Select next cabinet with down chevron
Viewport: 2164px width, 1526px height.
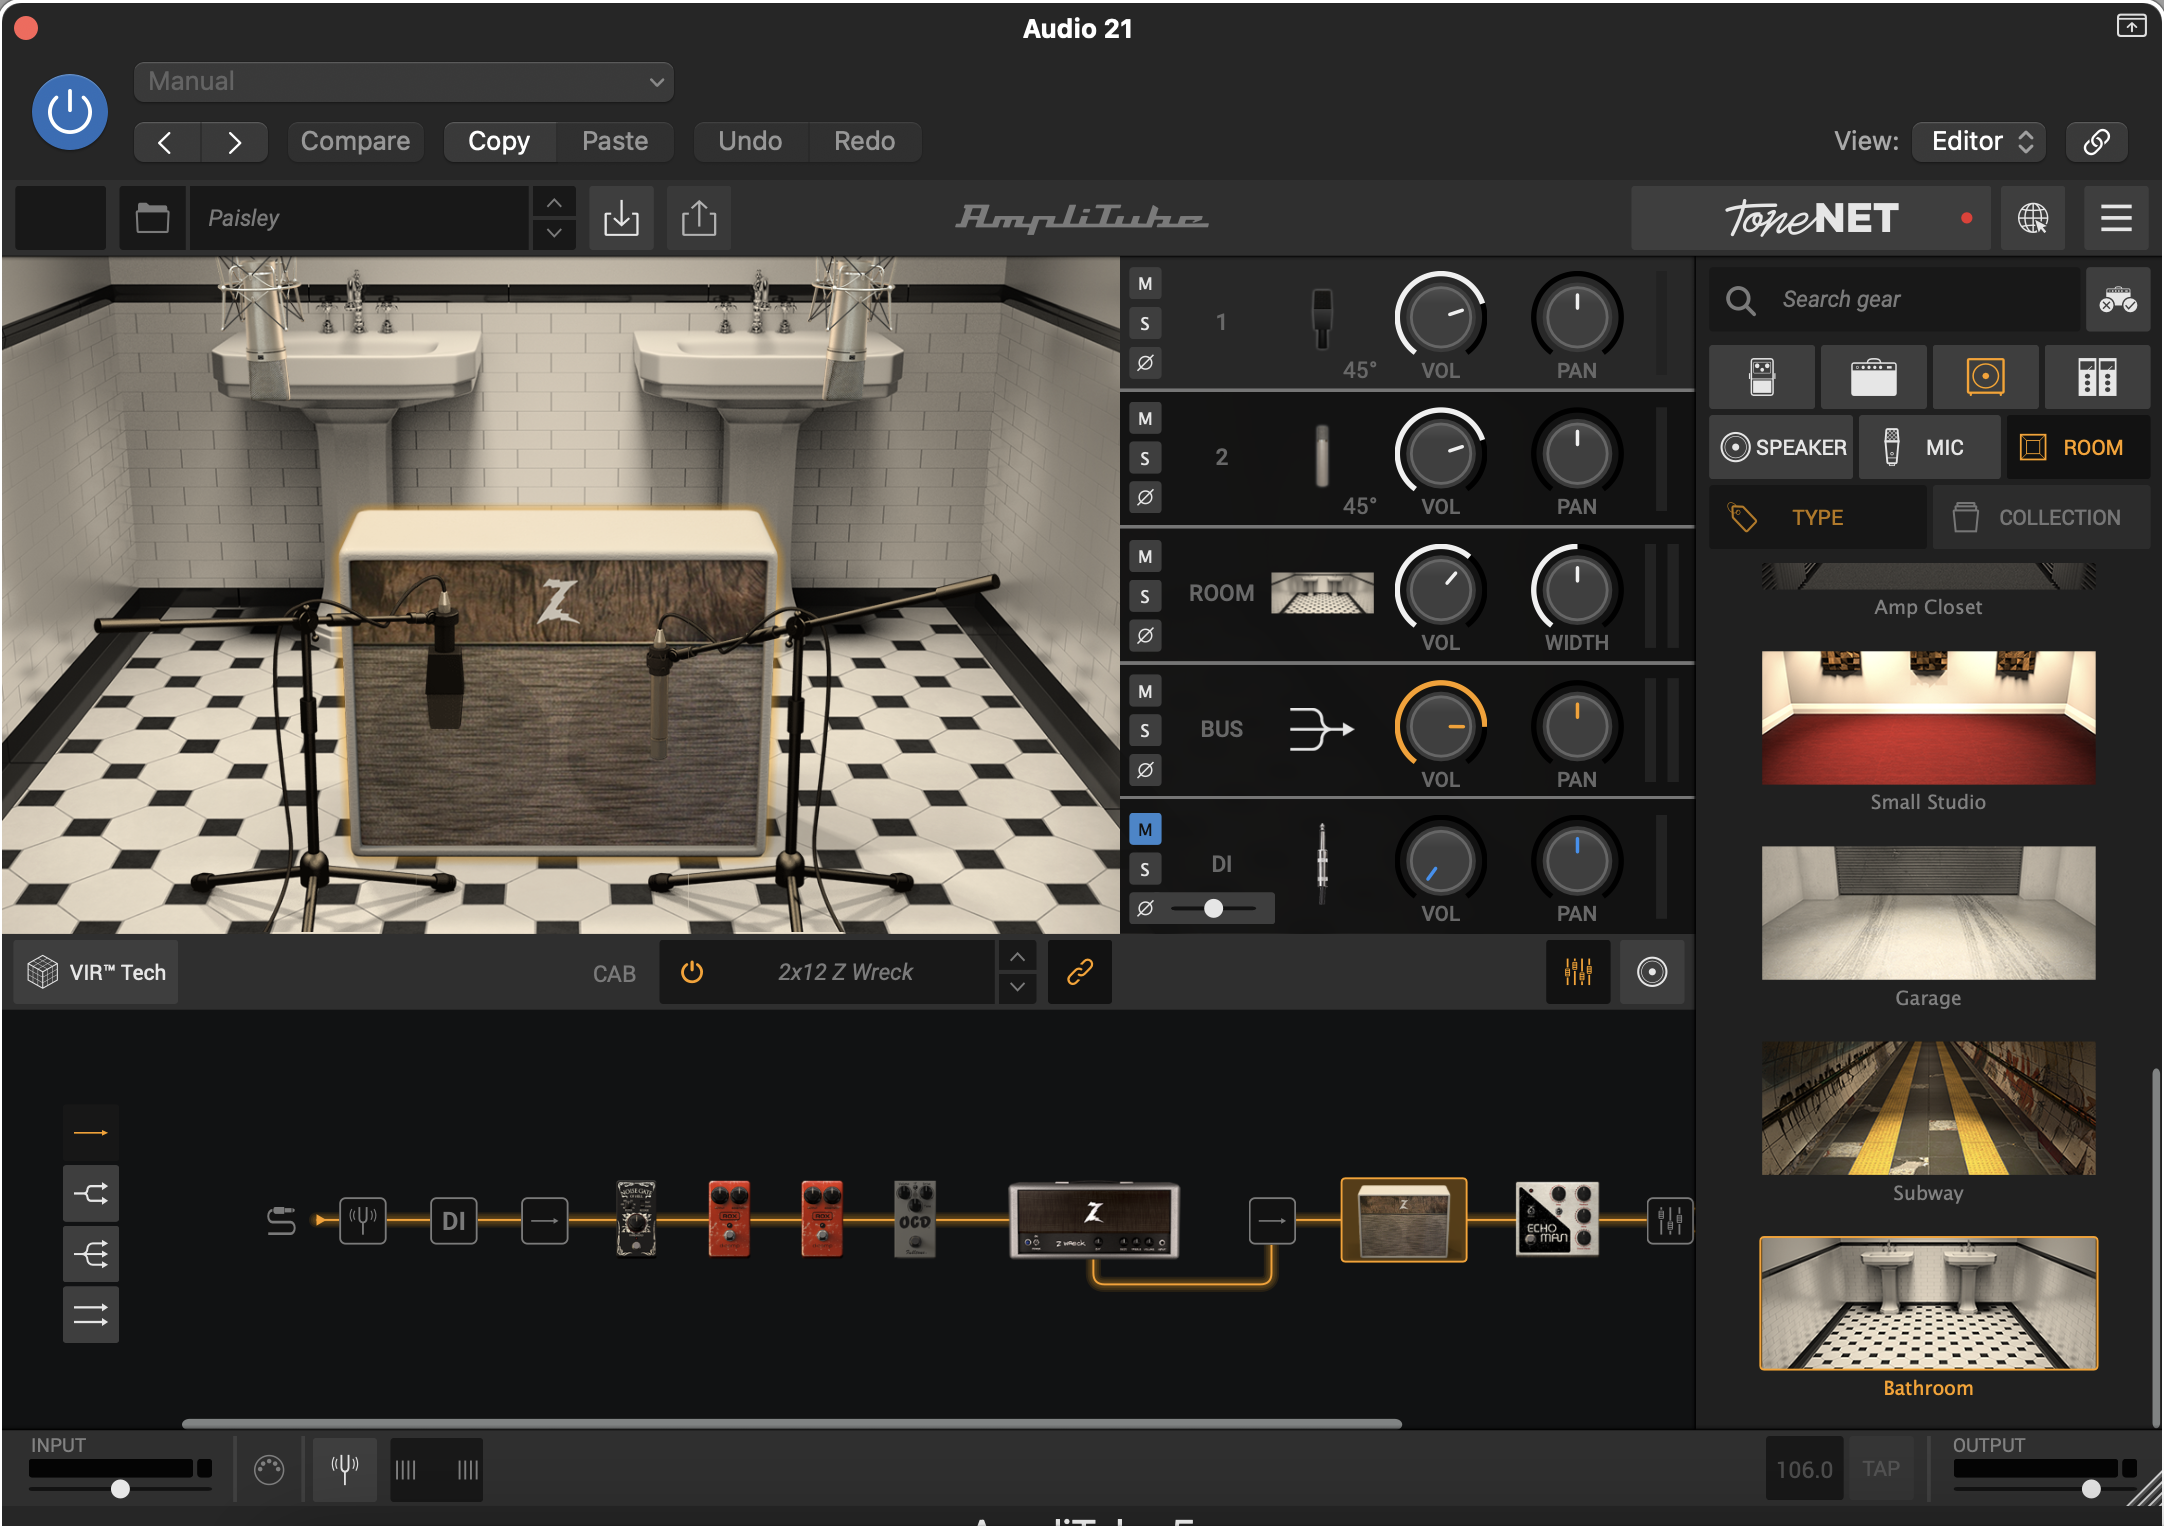tap(1017, 987)
